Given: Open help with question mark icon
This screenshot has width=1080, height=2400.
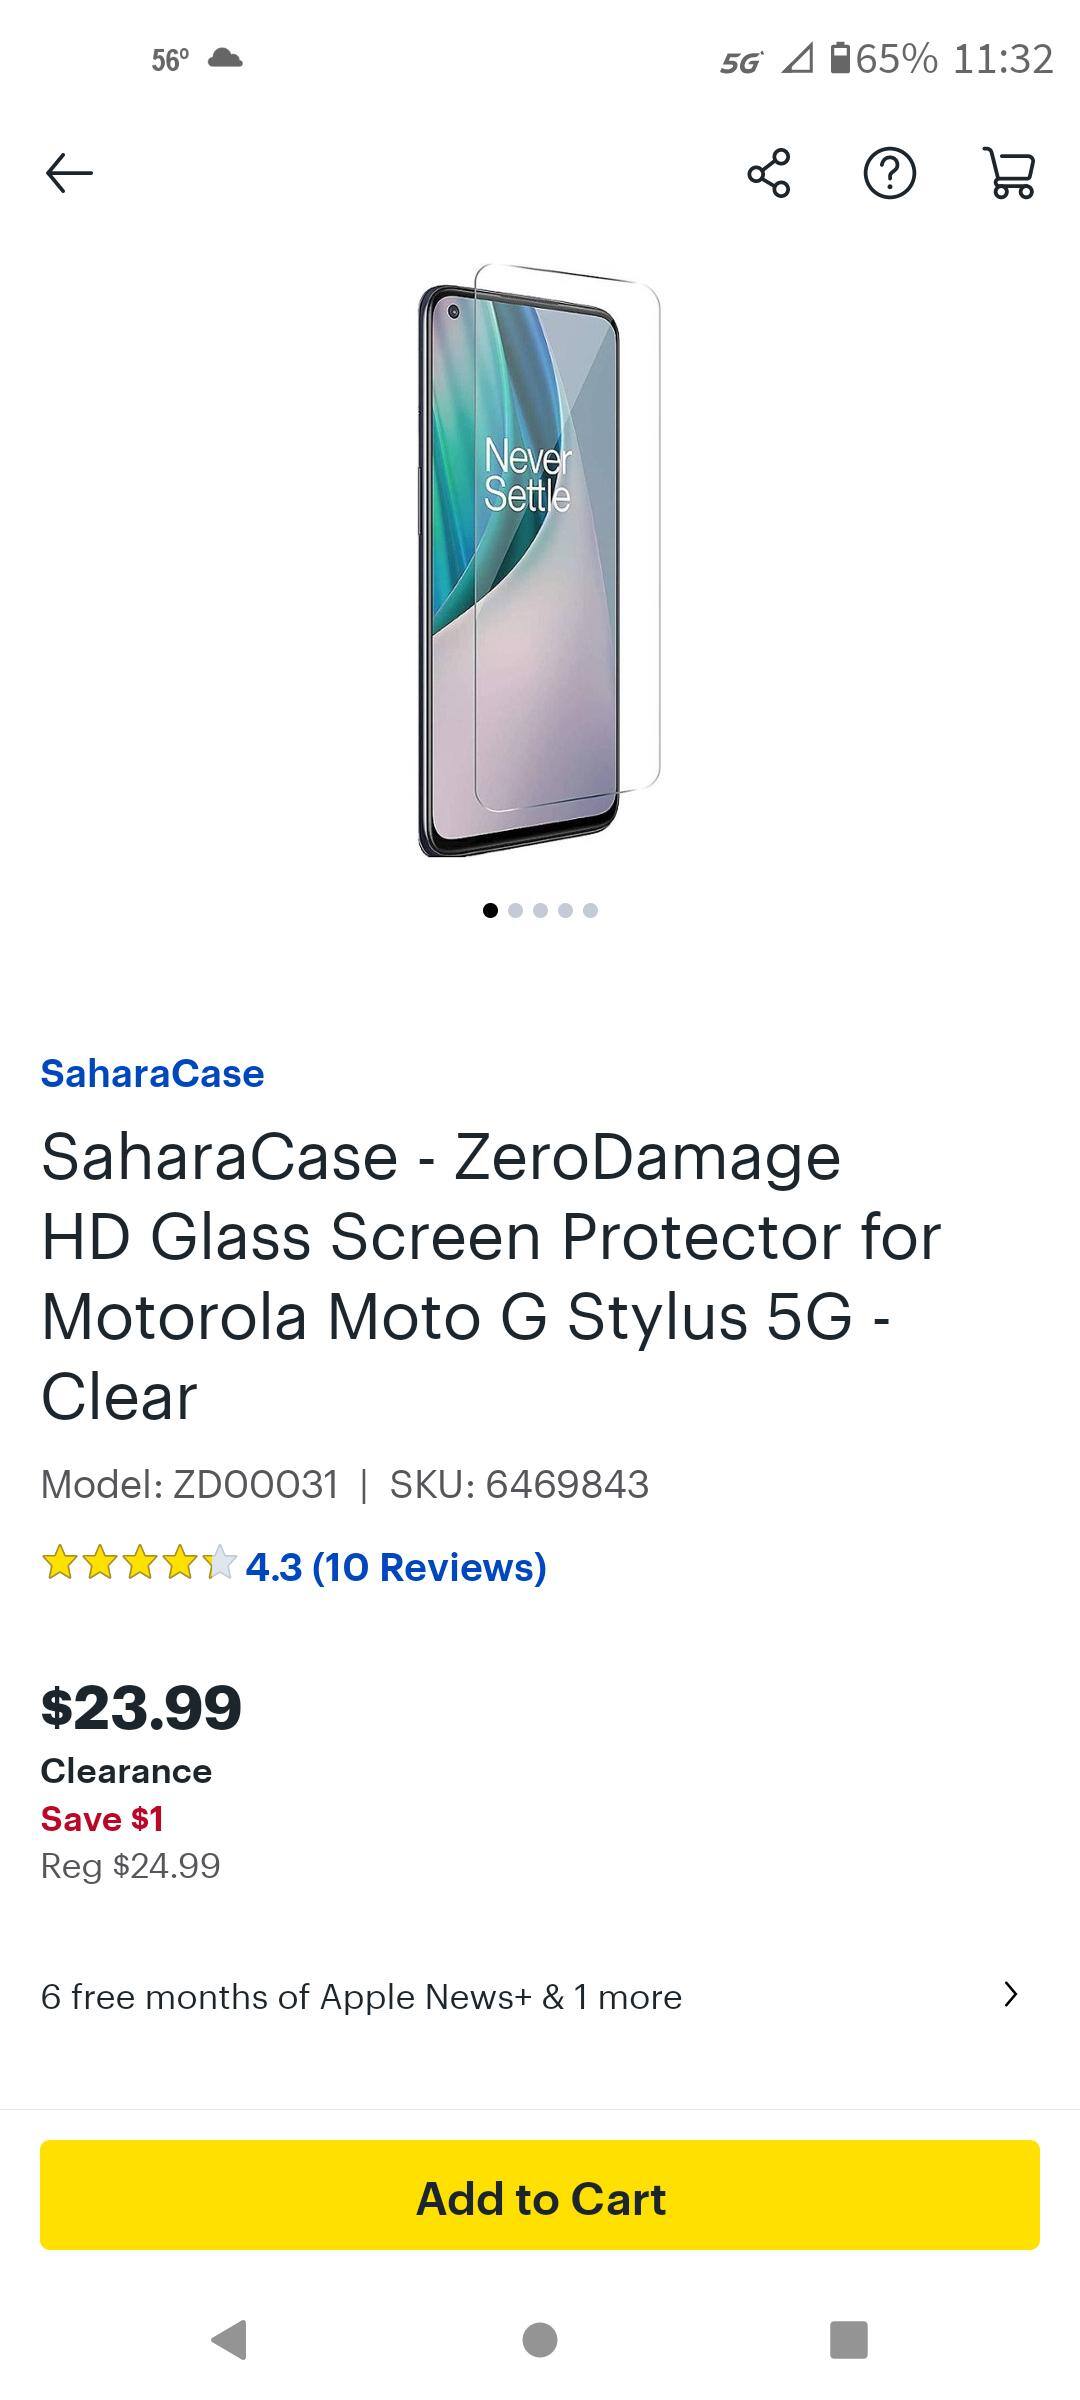Looking at the screenshot, I should click(x=889, y=174).
